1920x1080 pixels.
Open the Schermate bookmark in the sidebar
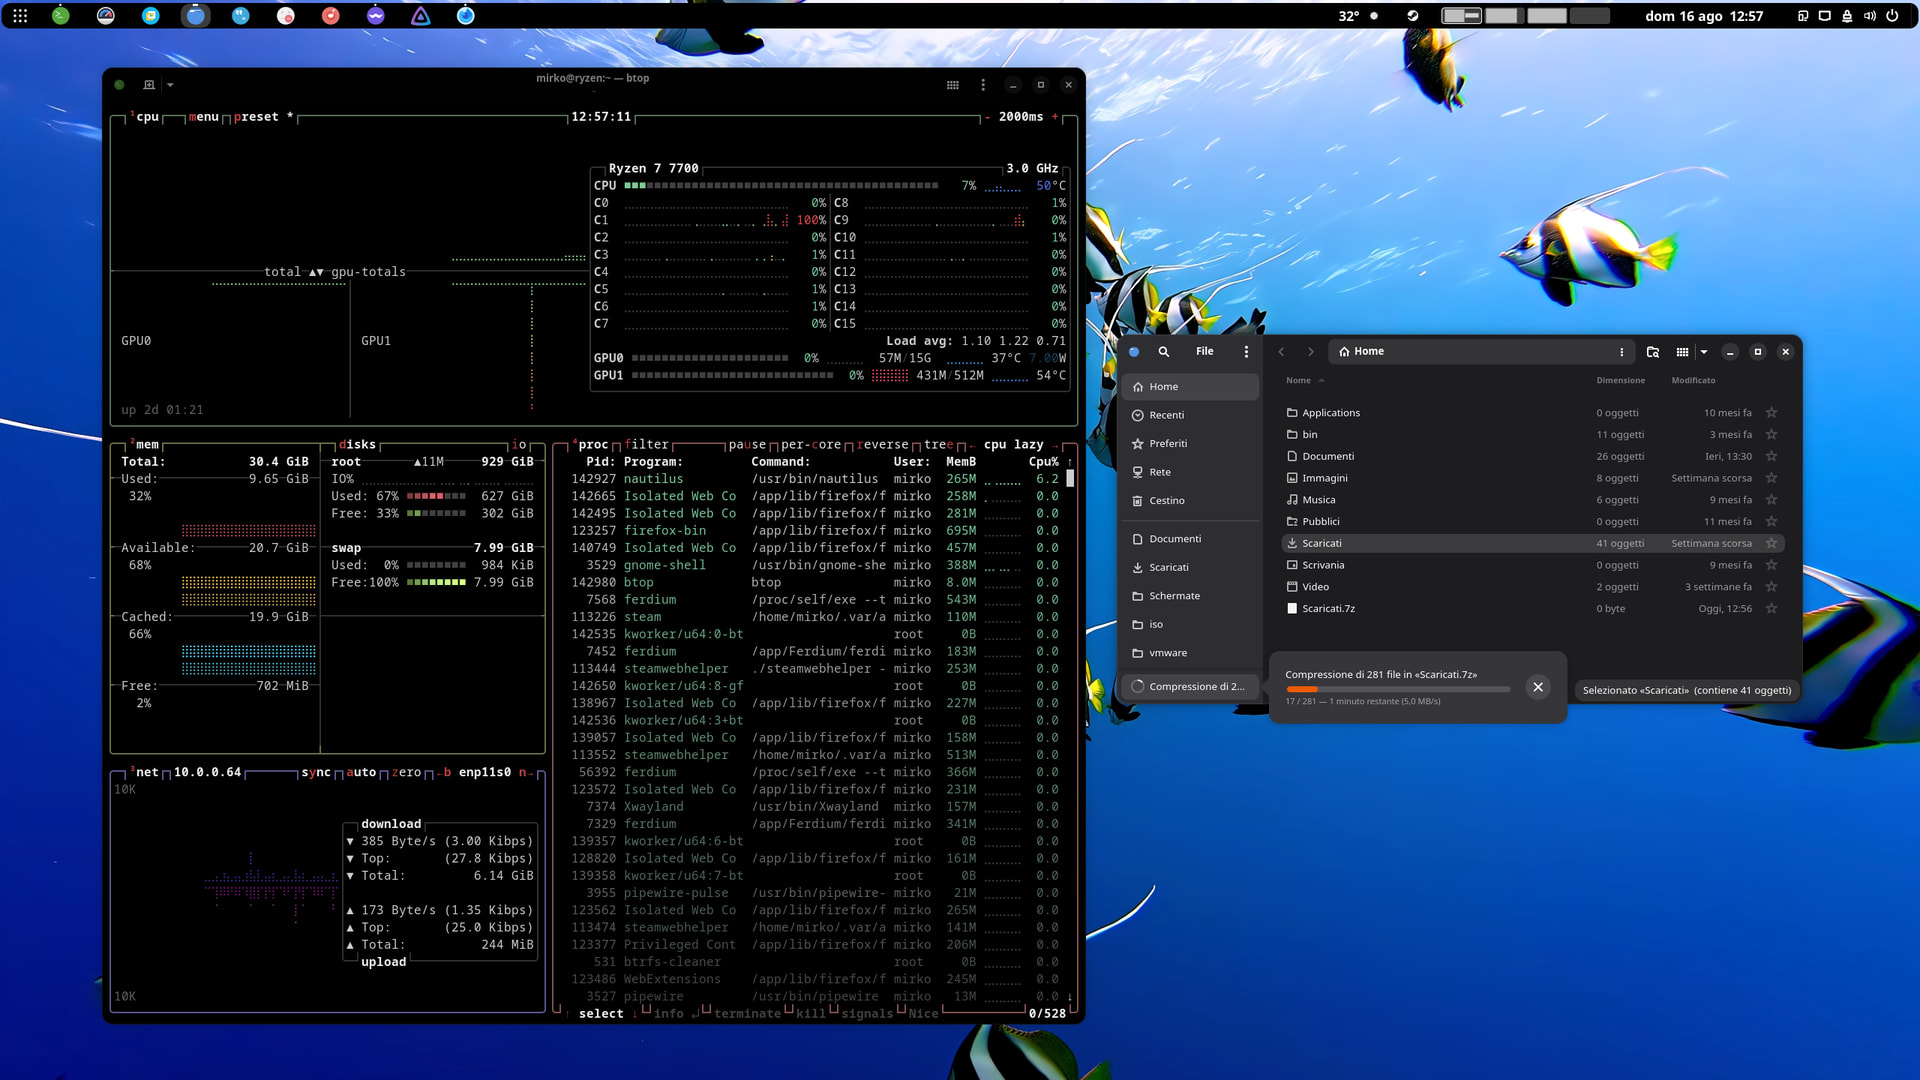pos(1190,596)
